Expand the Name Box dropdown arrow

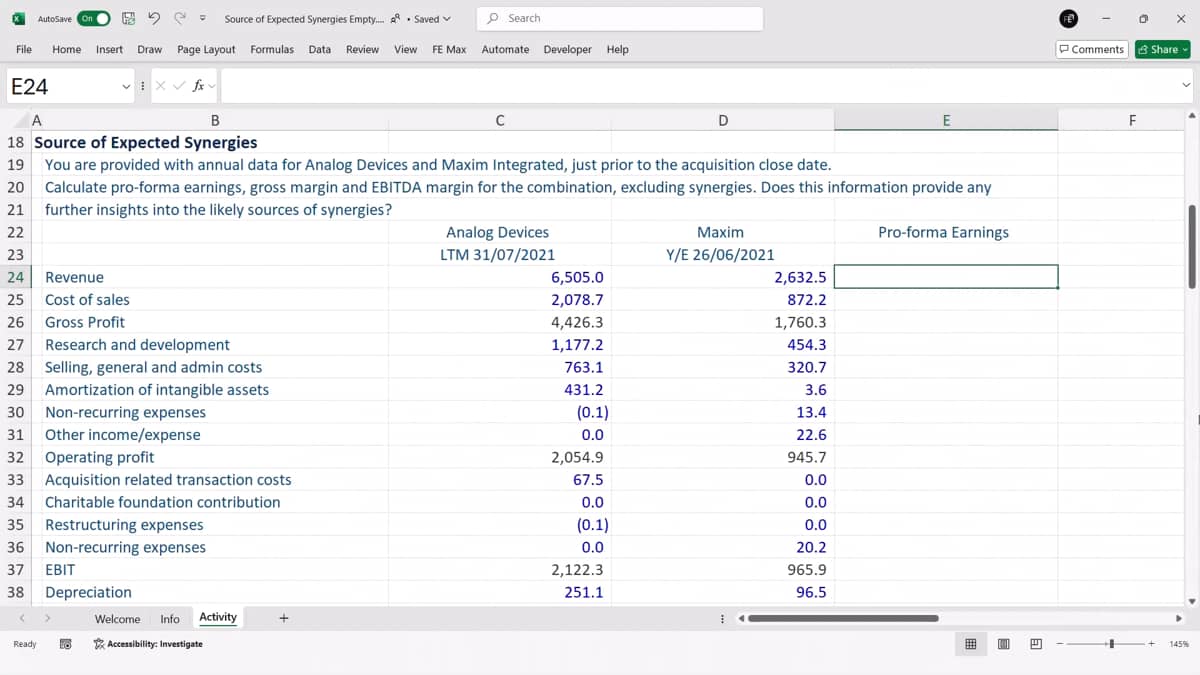[127, 86]
